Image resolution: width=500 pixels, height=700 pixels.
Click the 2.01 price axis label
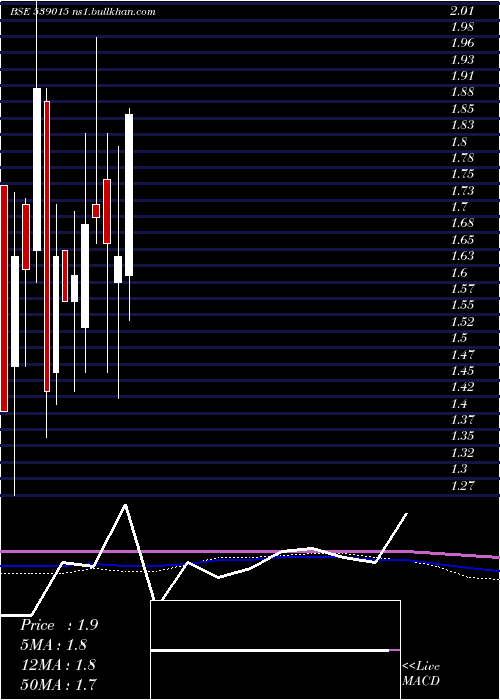[x=462, y=11]
